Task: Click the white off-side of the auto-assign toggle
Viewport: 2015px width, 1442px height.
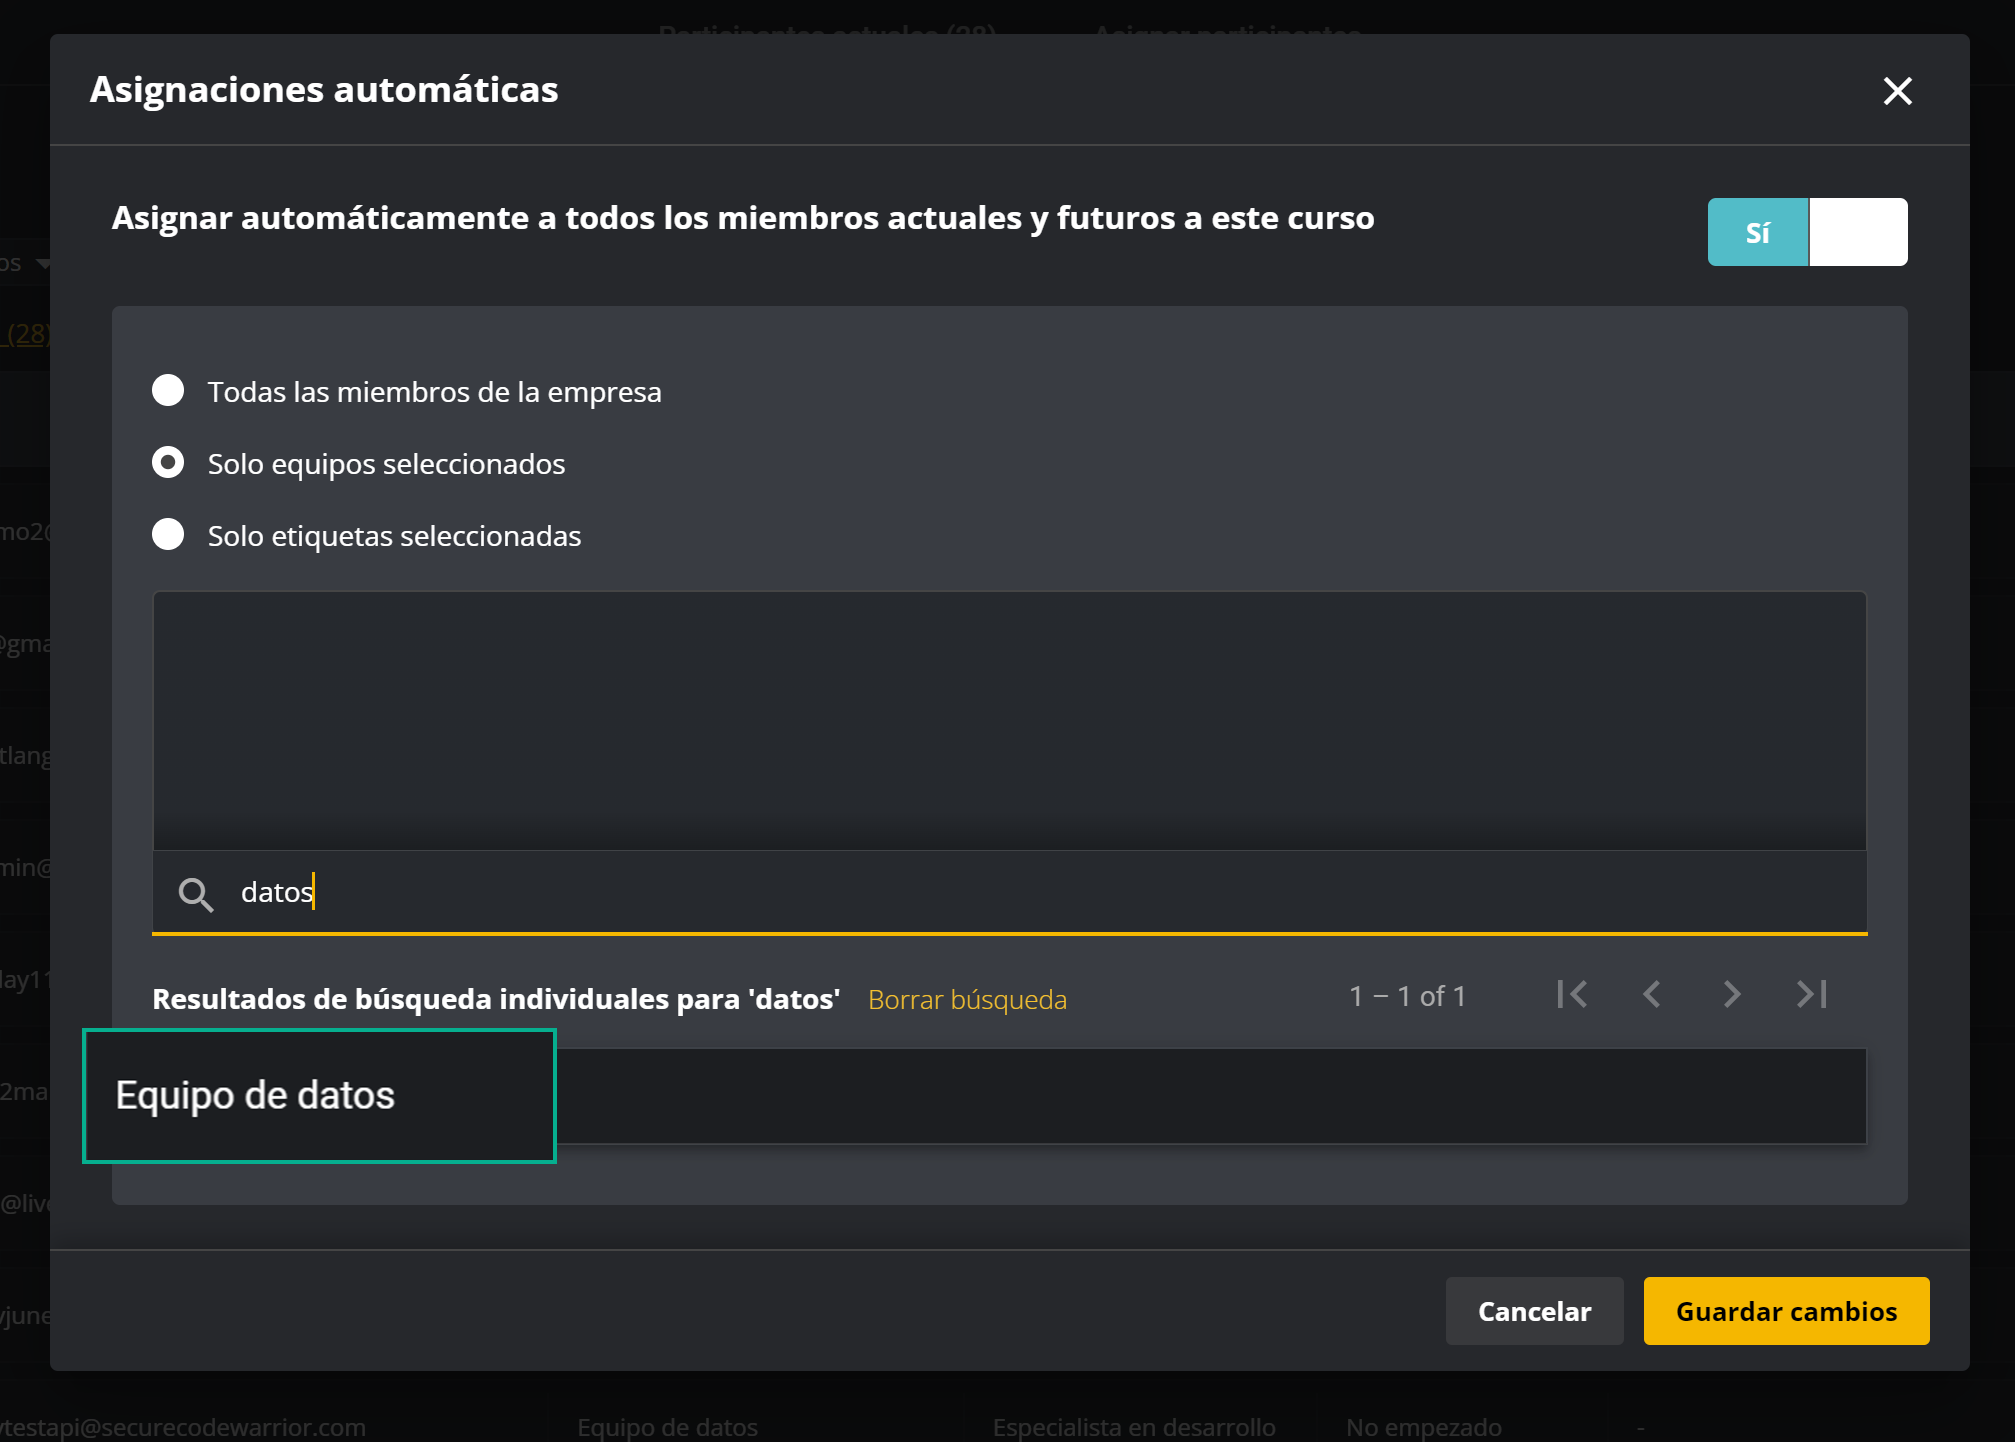Action: pos(1858,232)
